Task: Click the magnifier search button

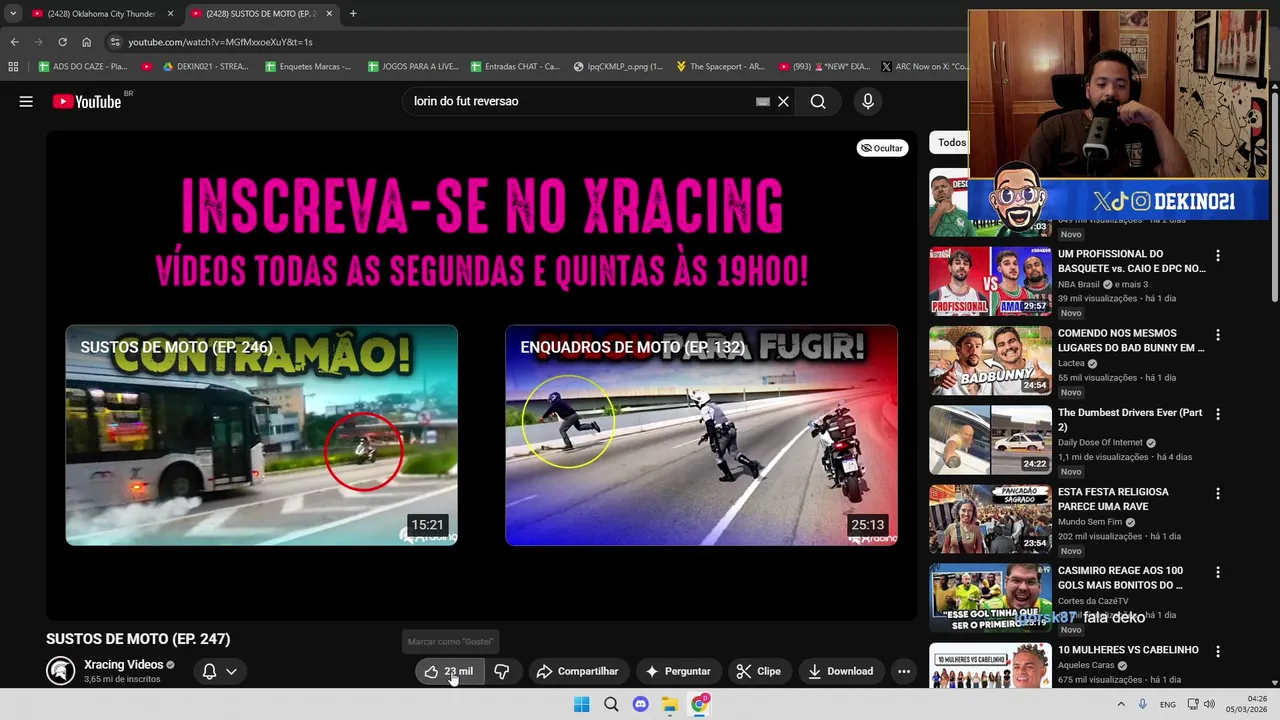Action: (818, 101)
